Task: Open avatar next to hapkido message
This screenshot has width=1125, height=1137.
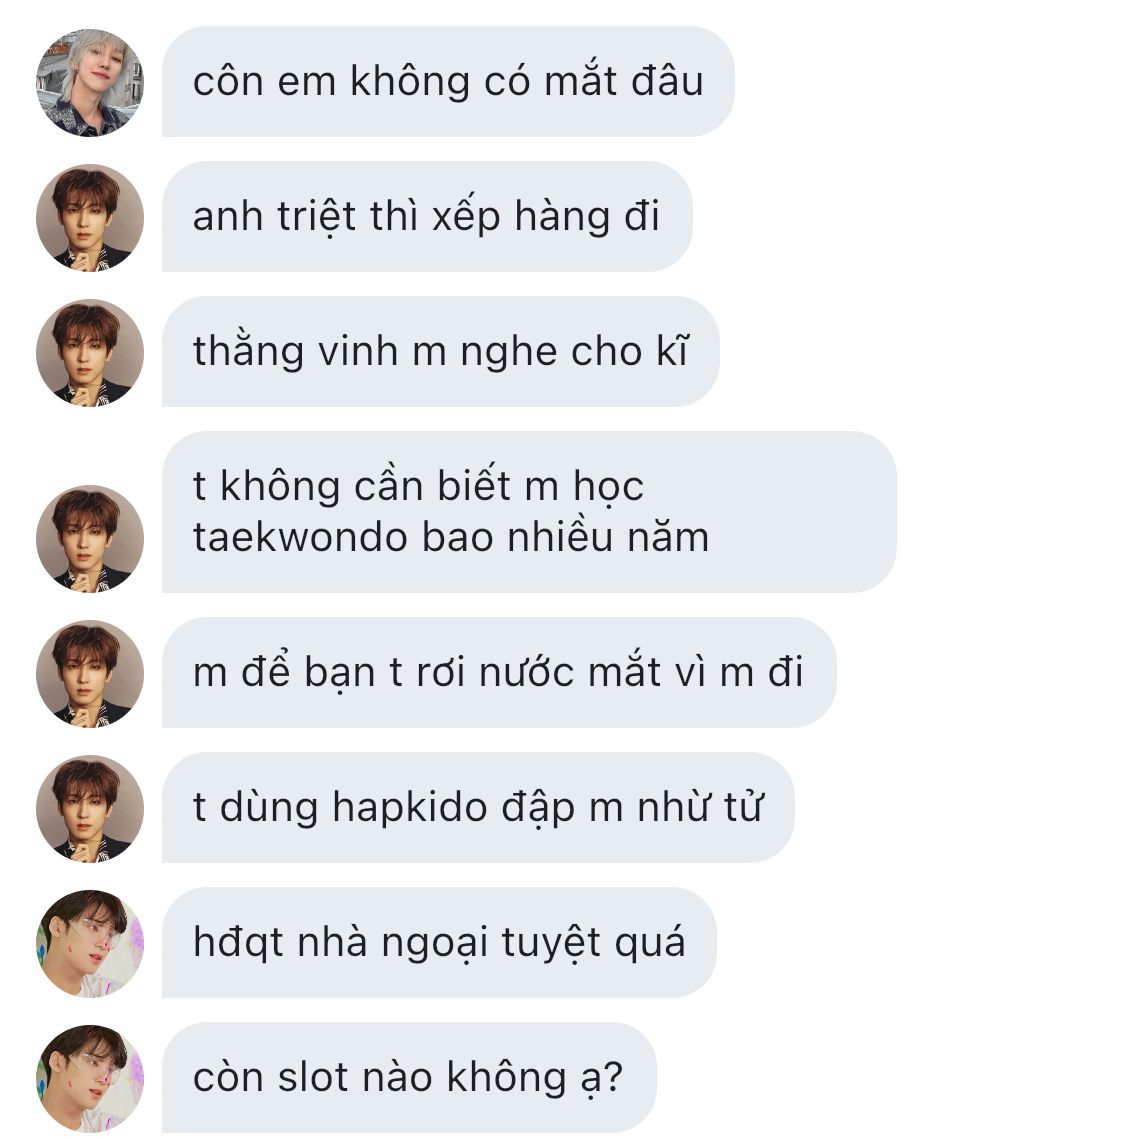Action: (90, 809)
